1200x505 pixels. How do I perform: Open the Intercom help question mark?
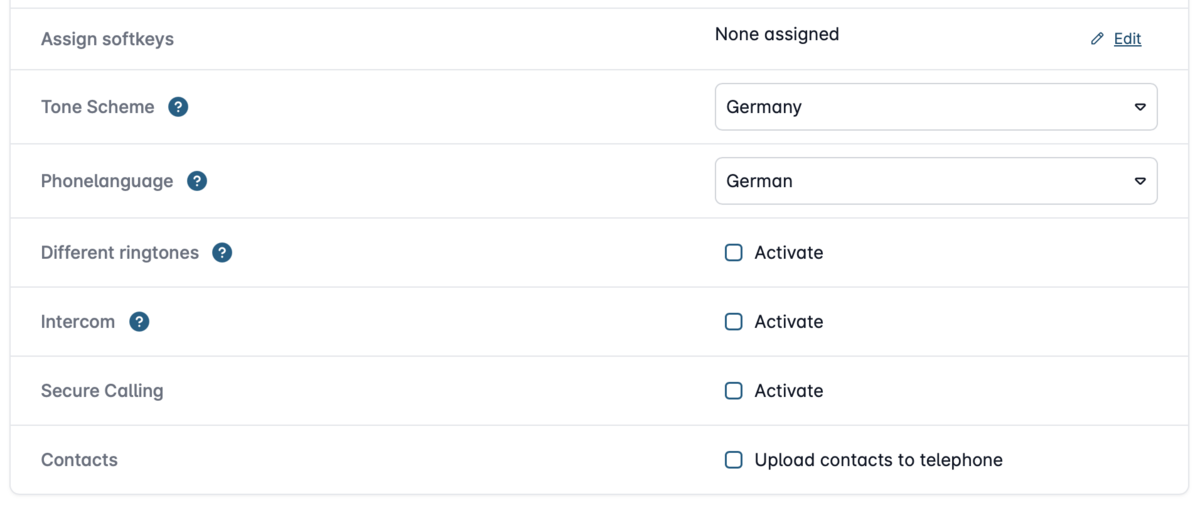click(139, 322)
